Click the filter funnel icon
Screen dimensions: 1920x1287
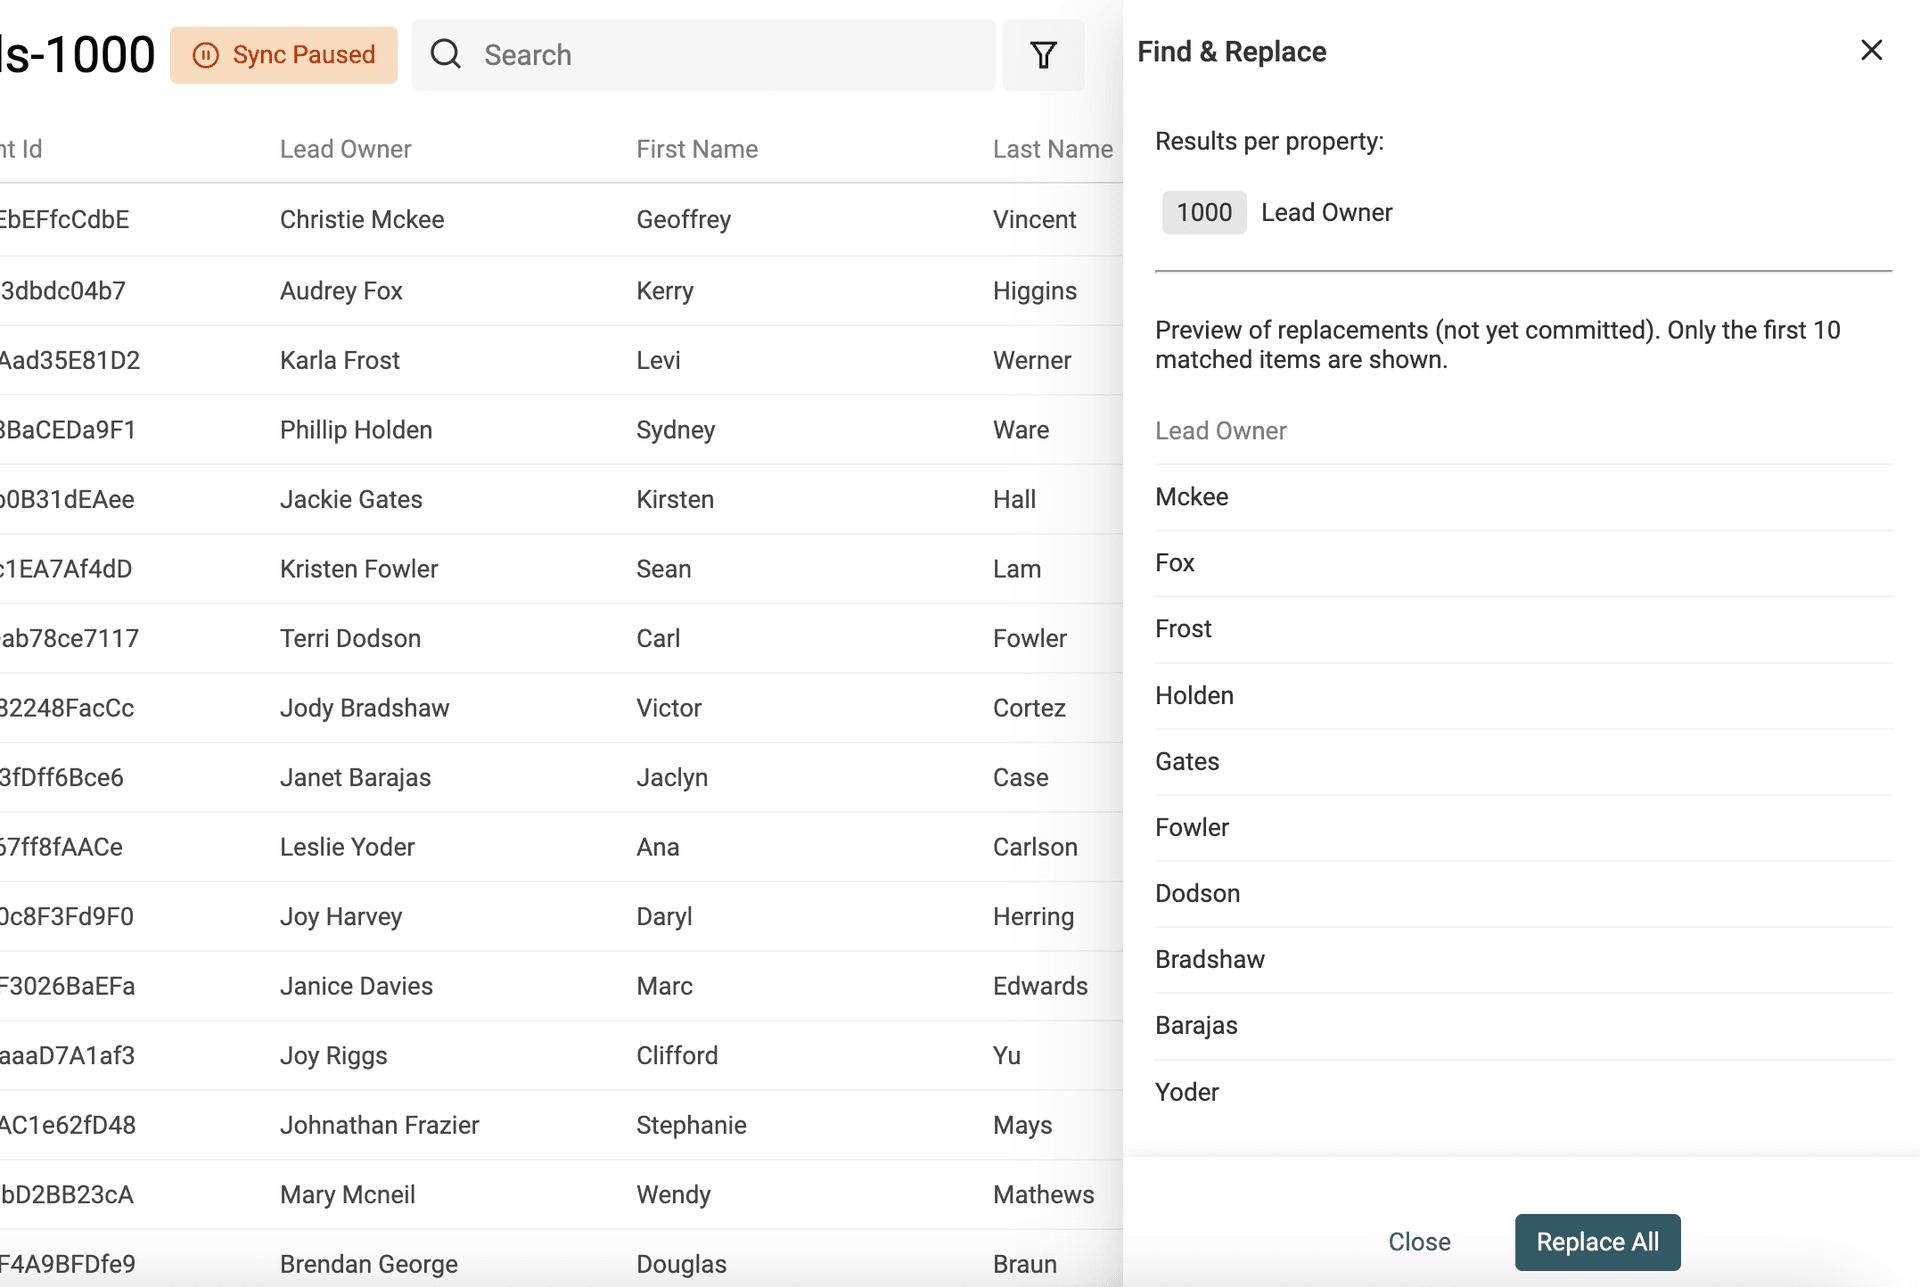click(x=1043, y=55)
